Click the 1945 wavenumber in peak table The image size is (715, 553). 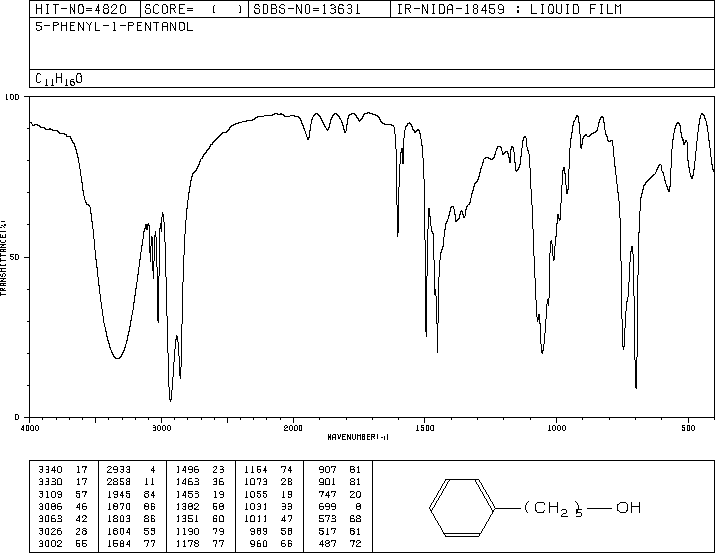(x=119, y=494)
